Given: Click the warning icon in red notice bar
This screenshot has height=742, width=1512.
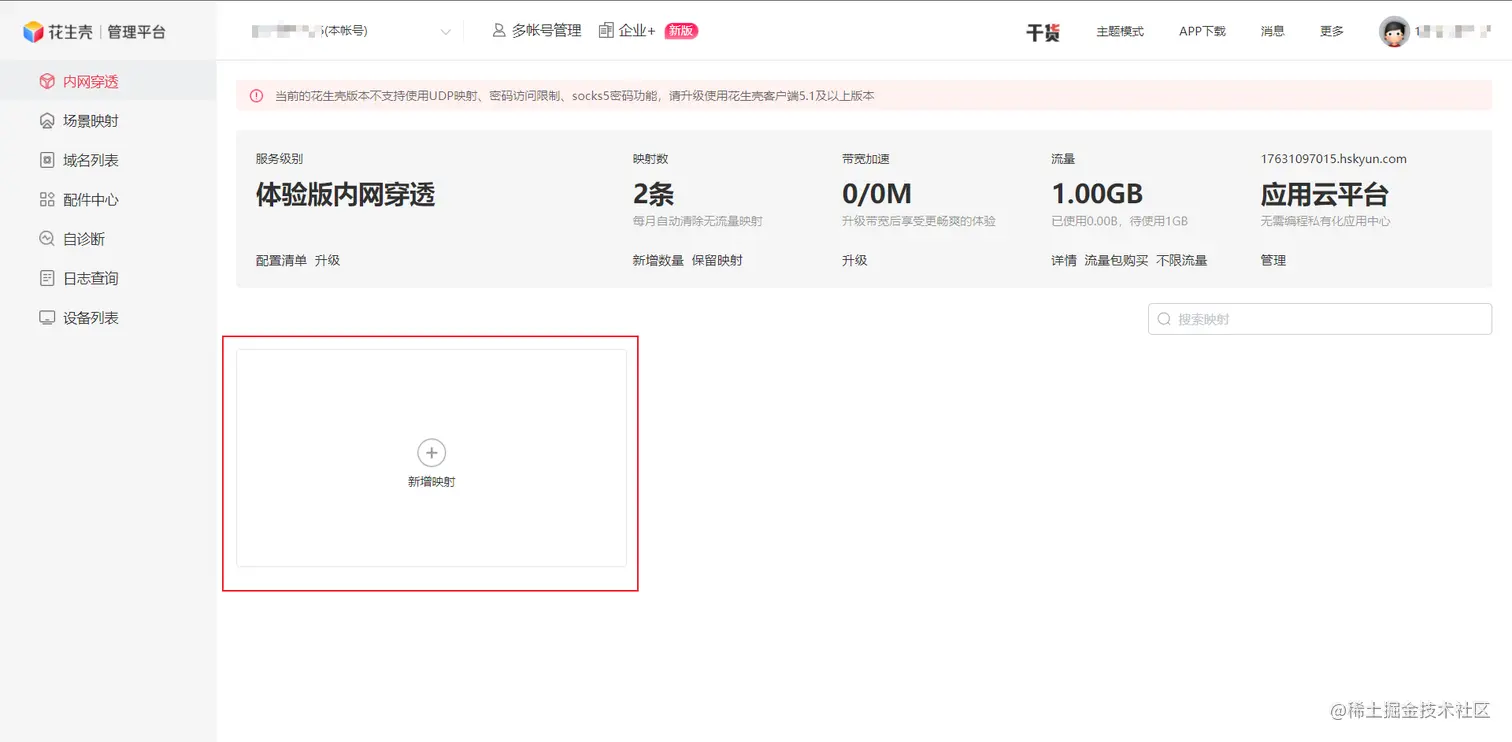Looking at the screenshot, I should [257, 96].
